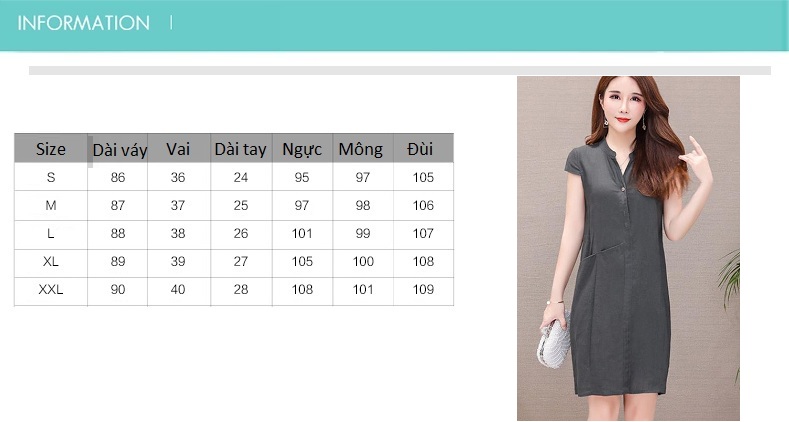Select dress length value 90

[x=118, y=289]
